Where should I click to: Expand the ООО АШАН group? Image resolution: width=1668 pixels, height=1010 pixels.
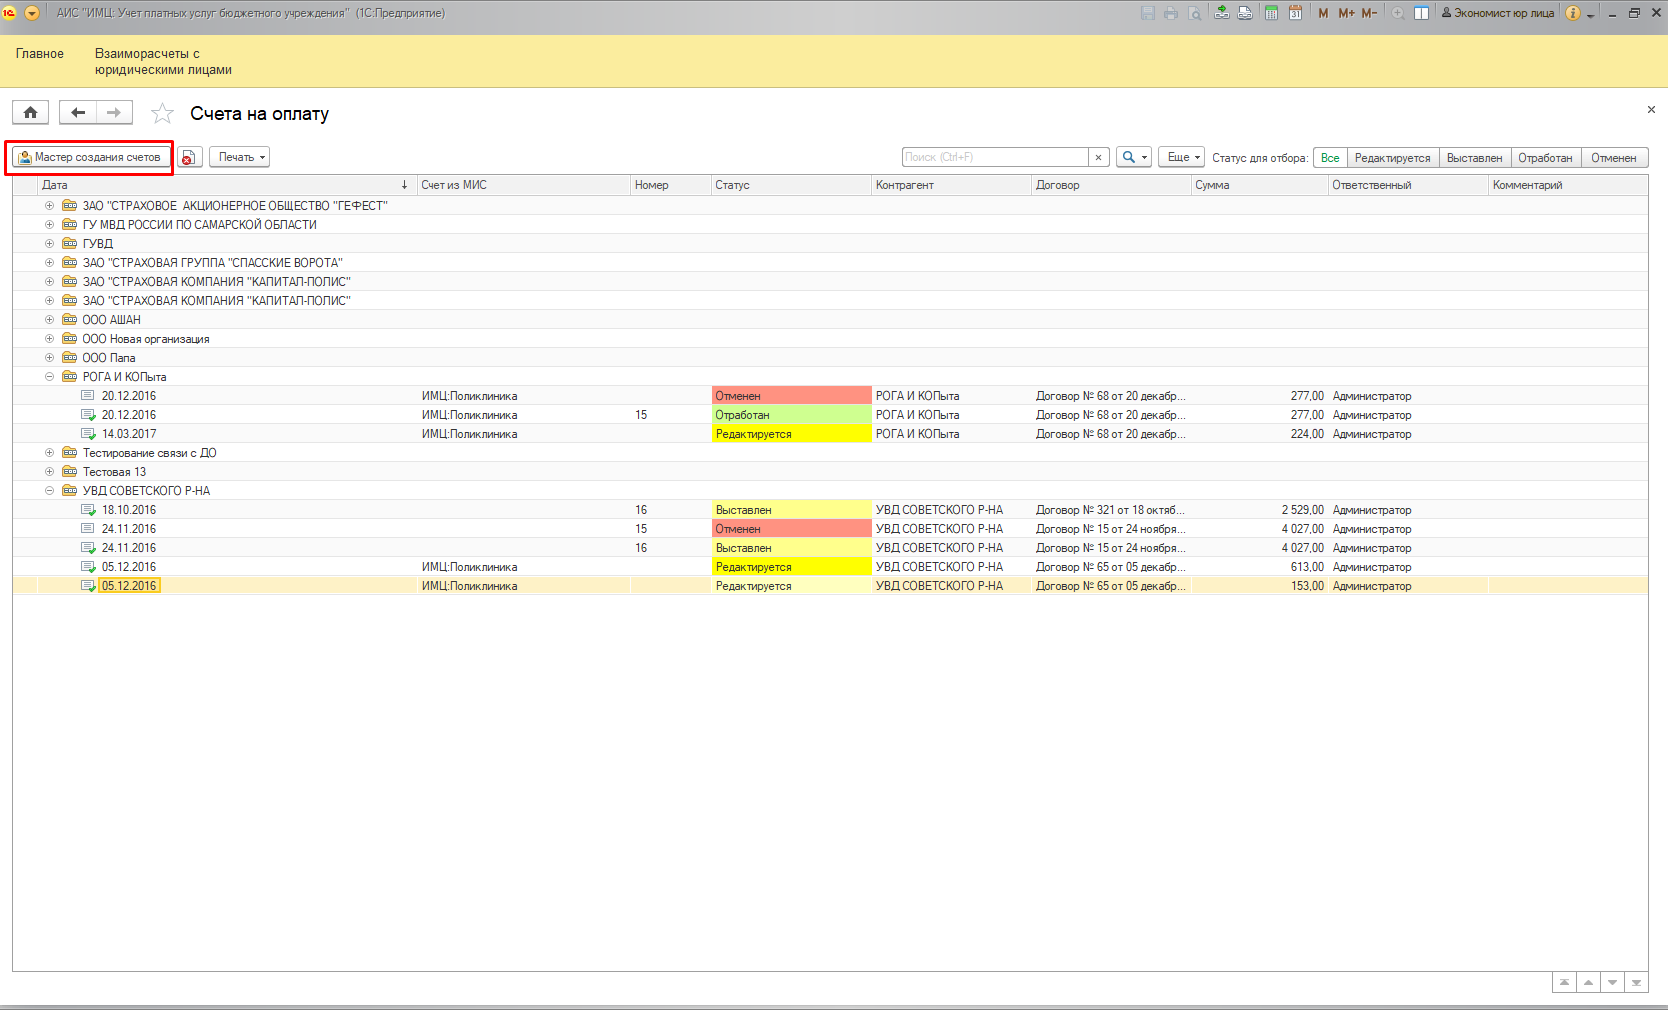(49, 320)
